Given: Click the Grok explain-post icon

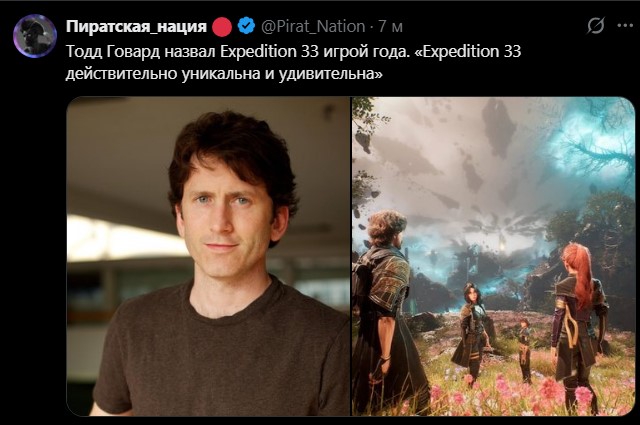Looking at the screenshot, I should click(x=596, y=26).
